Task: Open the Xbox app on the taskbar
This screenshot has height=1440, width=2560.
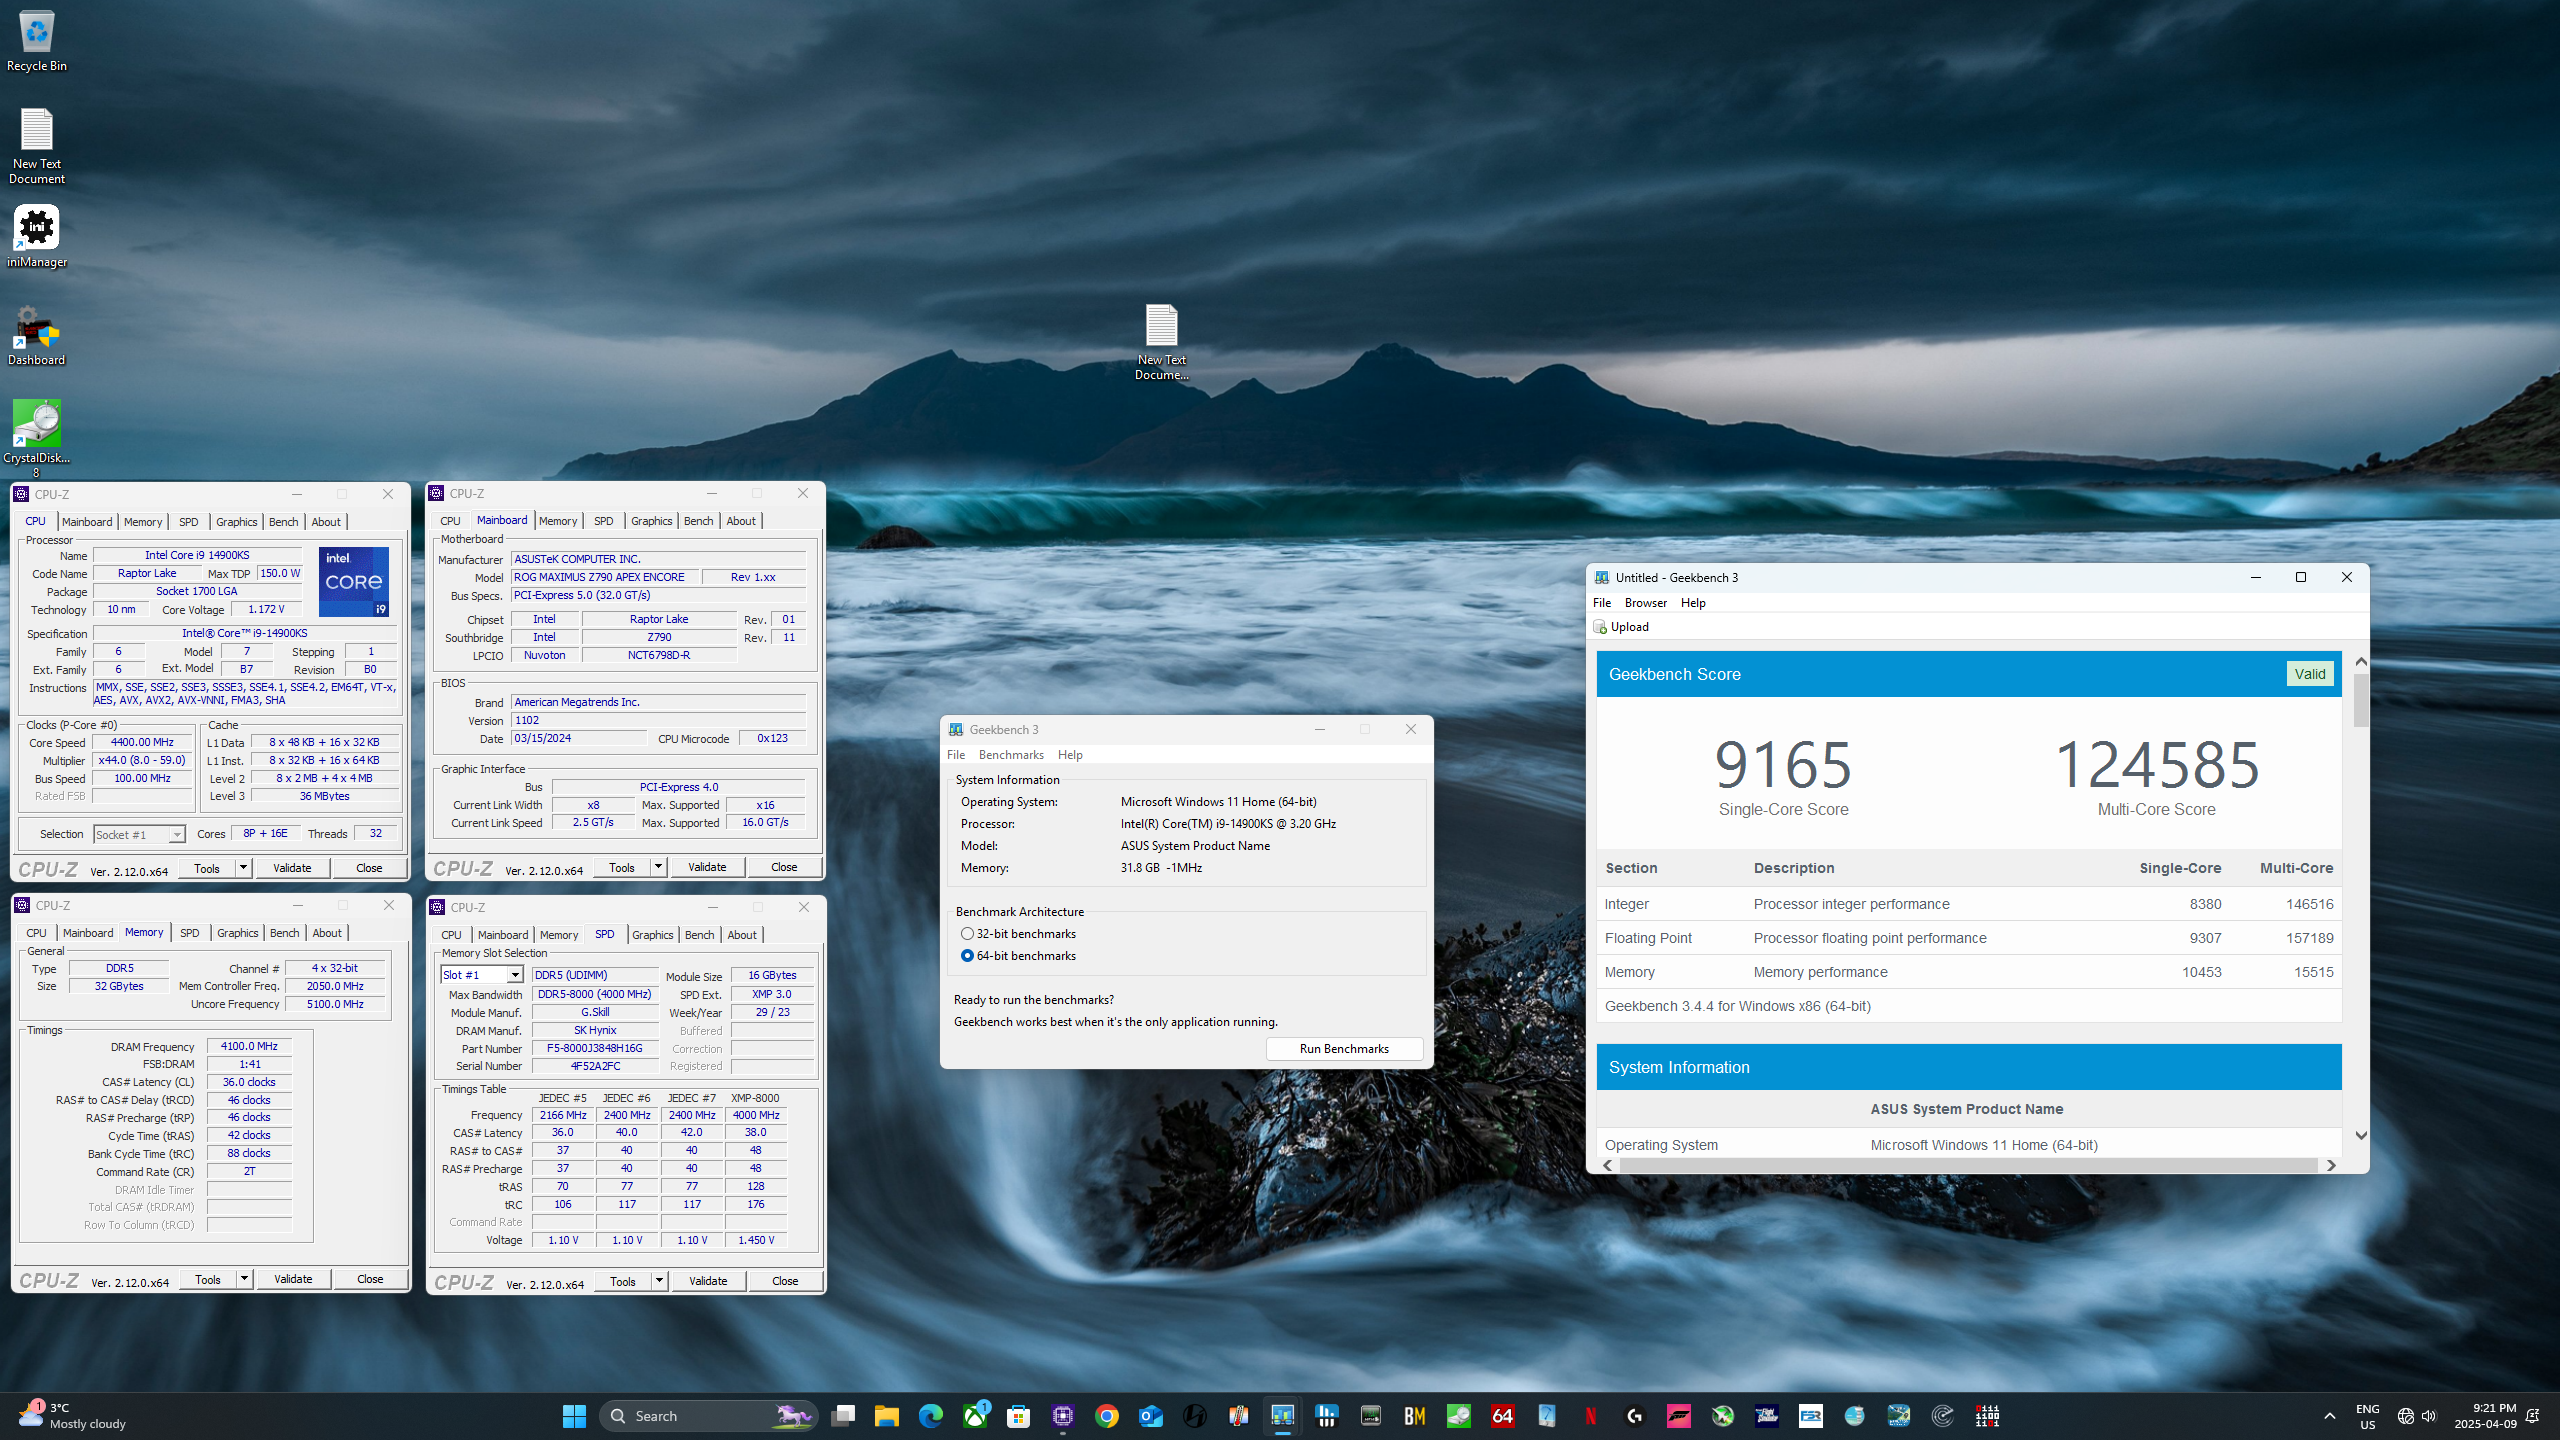Action: tap(975, 1416)
